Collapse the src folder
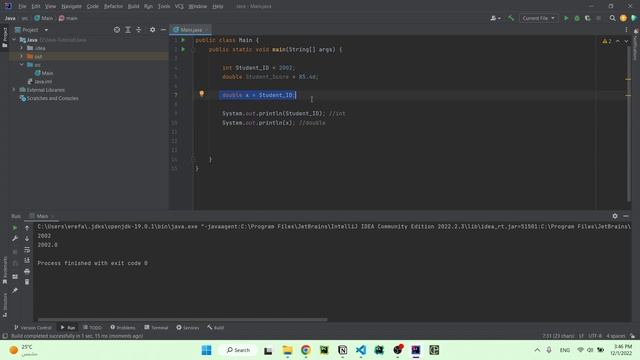This screenshot has height=360, width=640. [22, 65]
